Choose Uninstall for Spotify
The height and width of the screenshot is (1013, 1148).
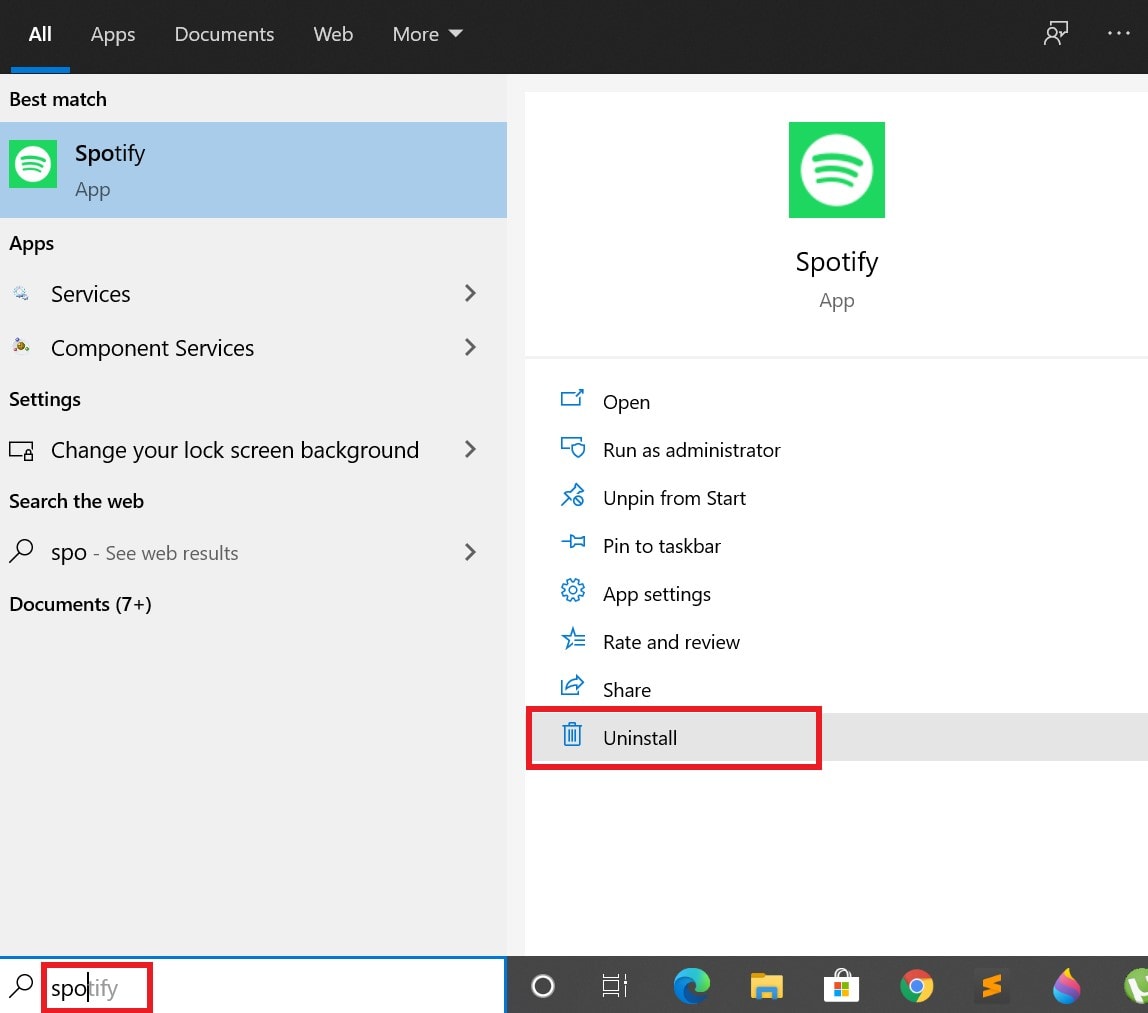[x=640, y=738]
